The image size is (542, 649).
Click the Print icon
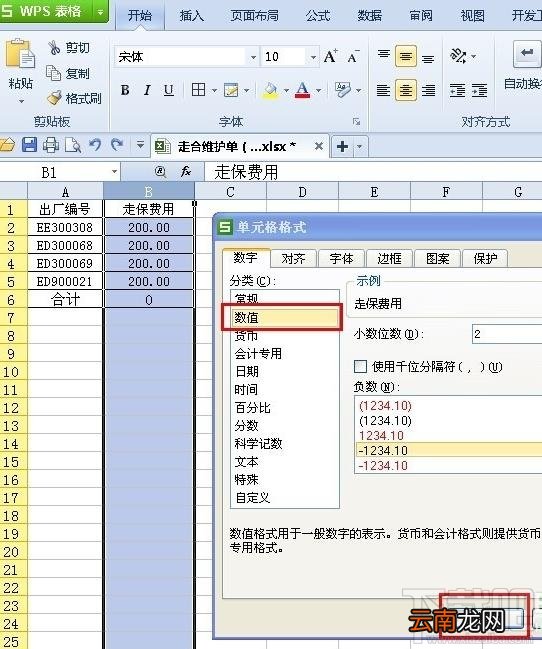click(51, 145)
